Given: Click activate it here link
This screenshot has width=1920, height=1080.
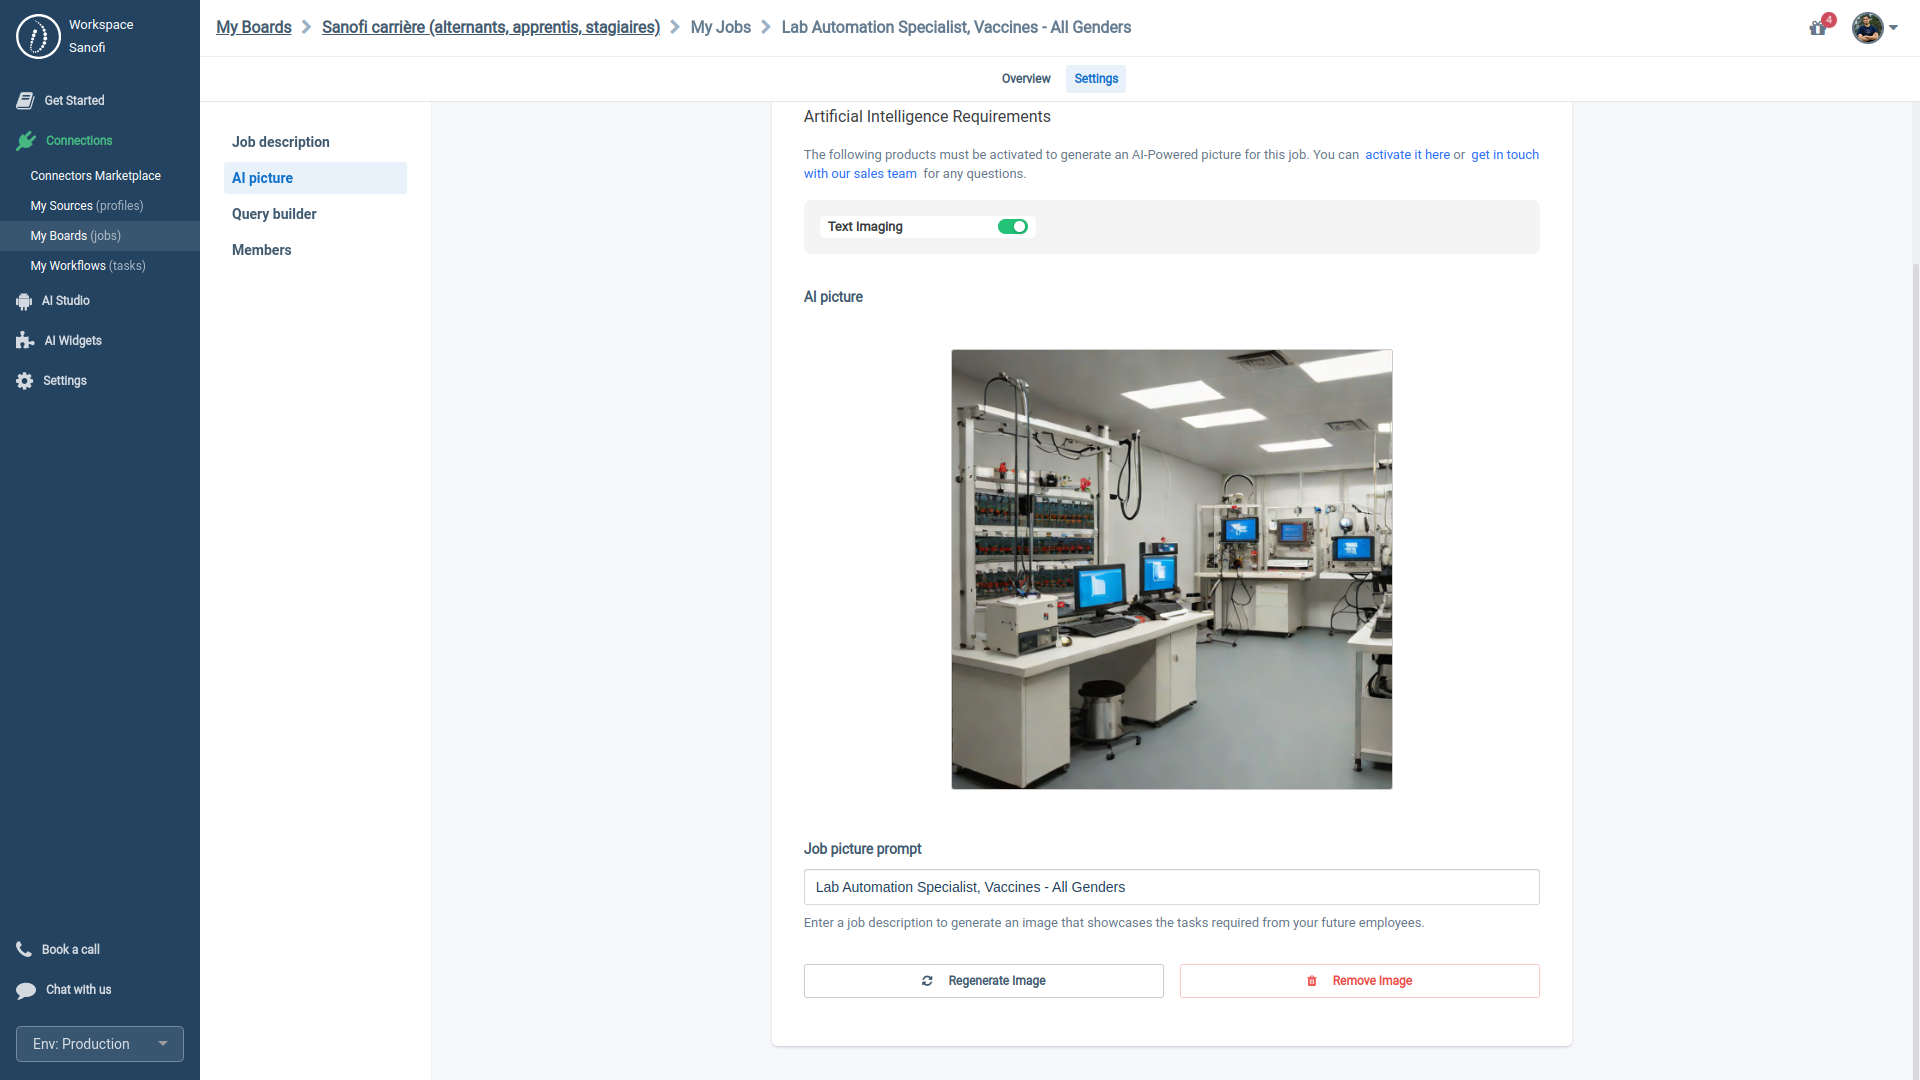Looking at the screenshot, I should 1406,154.
